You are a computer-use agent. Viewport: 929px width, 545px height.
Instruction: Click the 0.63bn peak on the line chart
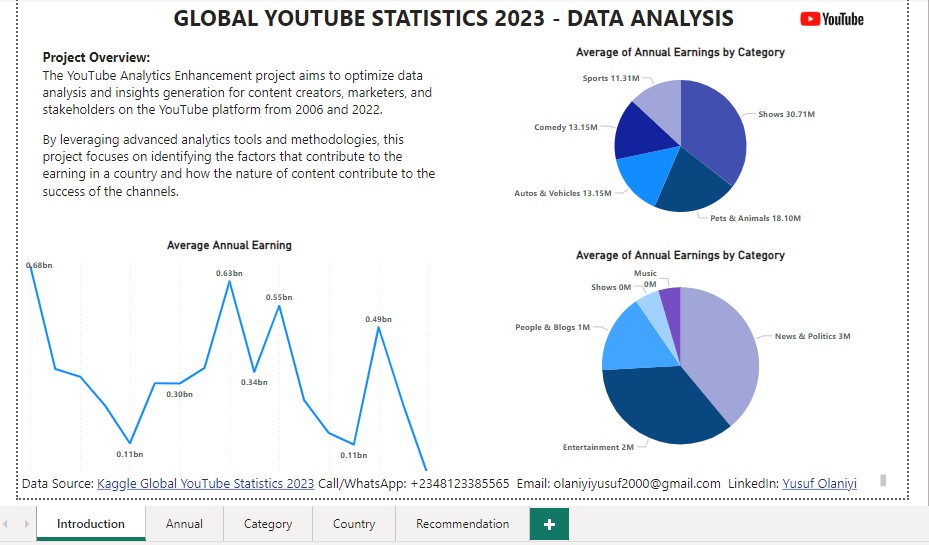(230, 281)
